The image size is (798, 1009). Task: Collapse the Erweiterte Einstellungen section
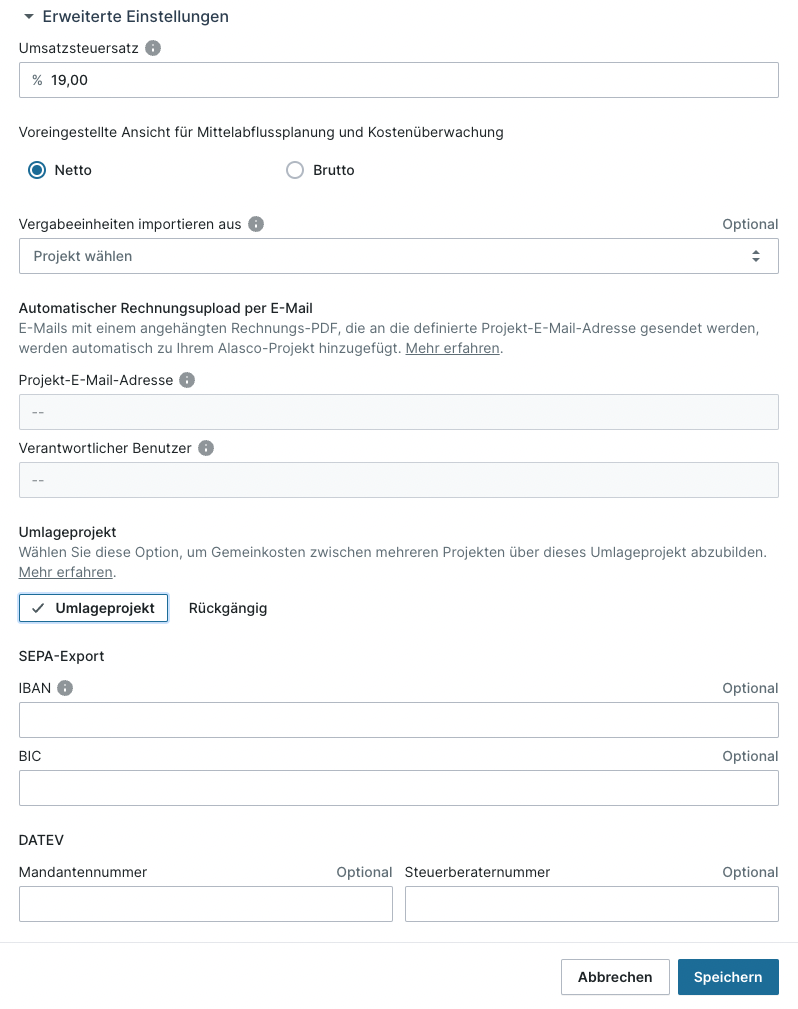28,17
